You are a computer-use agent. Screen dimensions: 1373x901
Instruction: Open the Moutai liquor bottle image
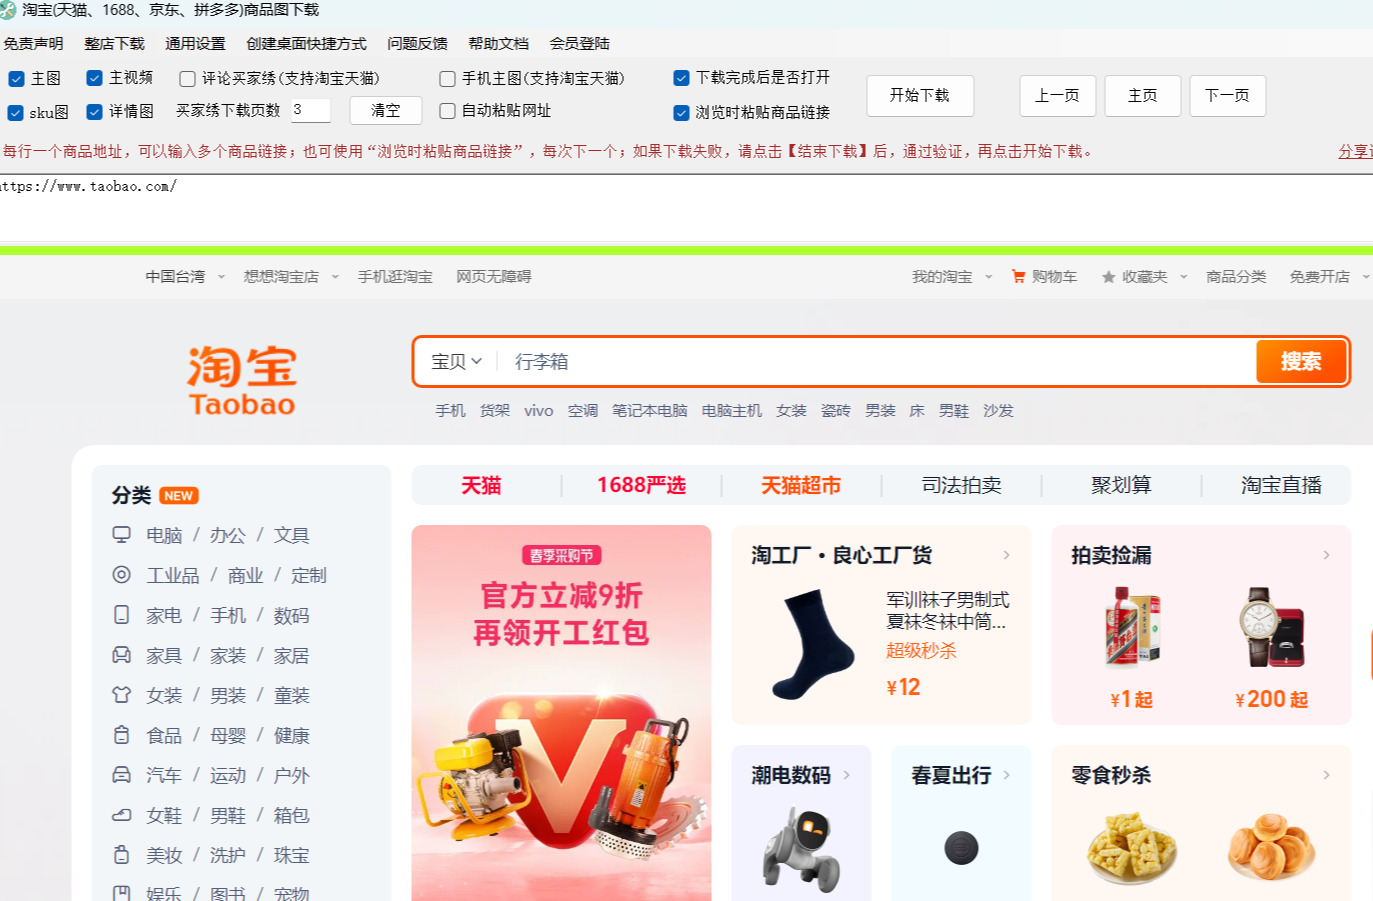(1132, 627)
